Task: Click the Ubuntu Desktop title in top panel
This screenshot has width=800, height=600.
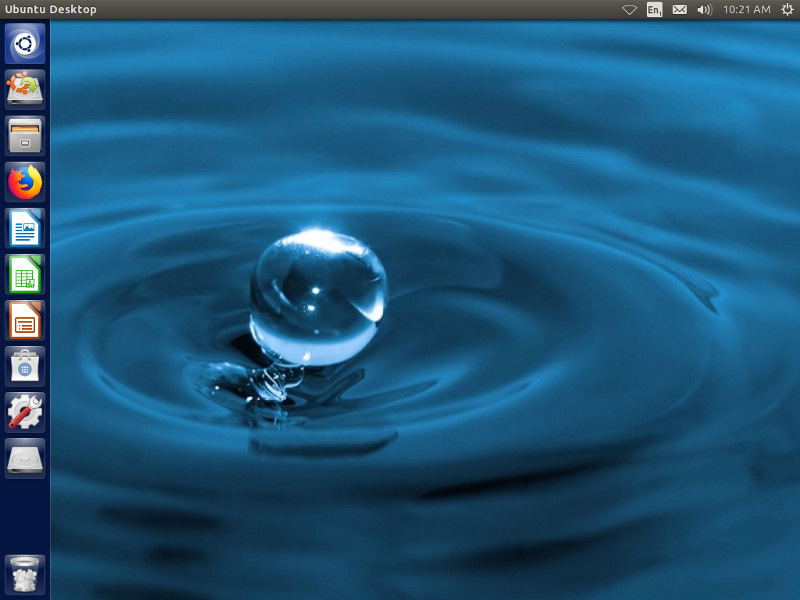Action: point(50,10)
